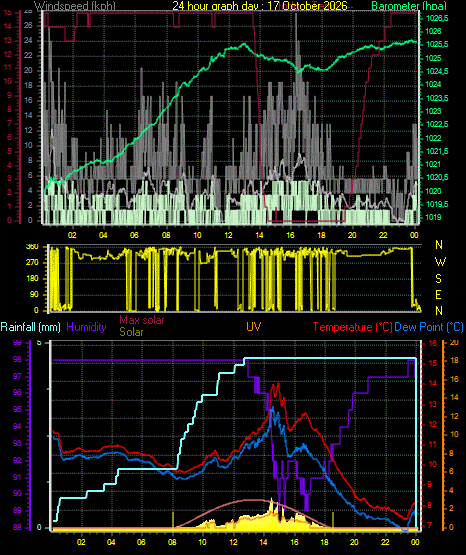
Task: Click UV axis value 18
Action: [454, 361]
